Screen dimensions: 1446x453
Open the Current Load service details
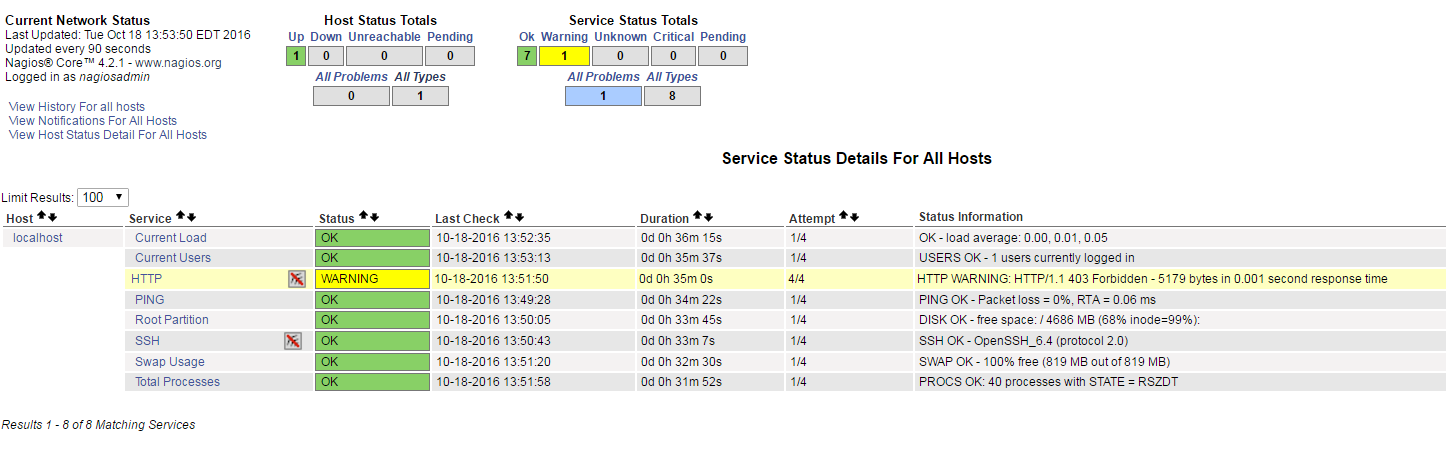(171, 238)
